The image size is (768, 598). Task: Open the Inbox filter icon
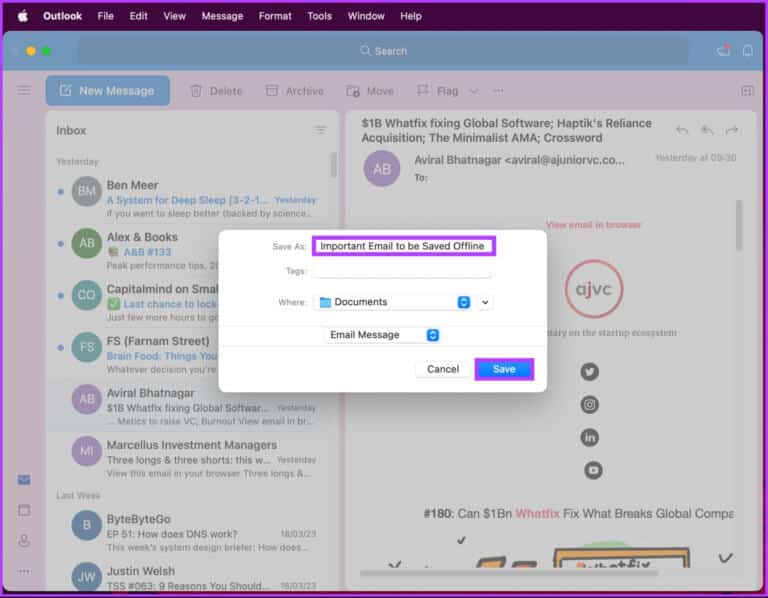click(x=320, y=130)
